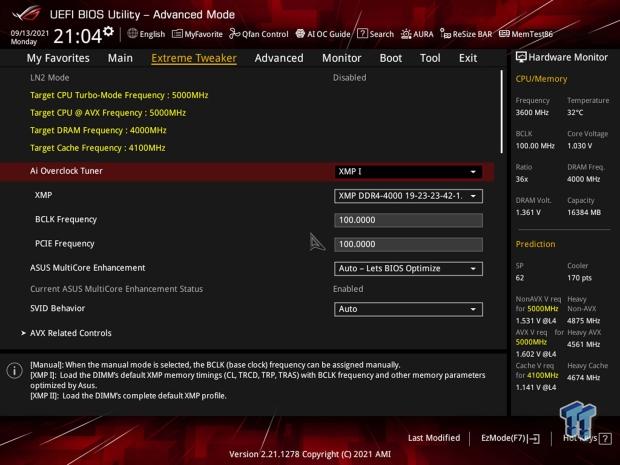Open AURA lighting icon
Image resolution: width=620 pixels, height=465 pixels.
pos(406,34)
